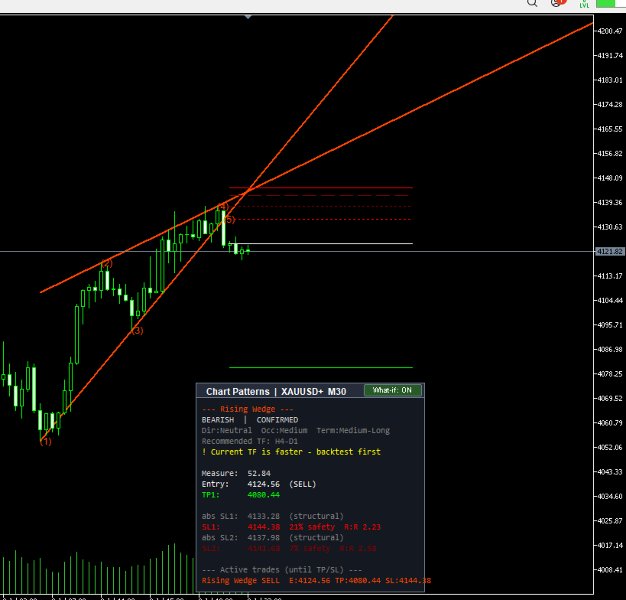Select wave label (5) beside the breakdown candle
This screenshot has height=600, width=626.
click(230, 220)
